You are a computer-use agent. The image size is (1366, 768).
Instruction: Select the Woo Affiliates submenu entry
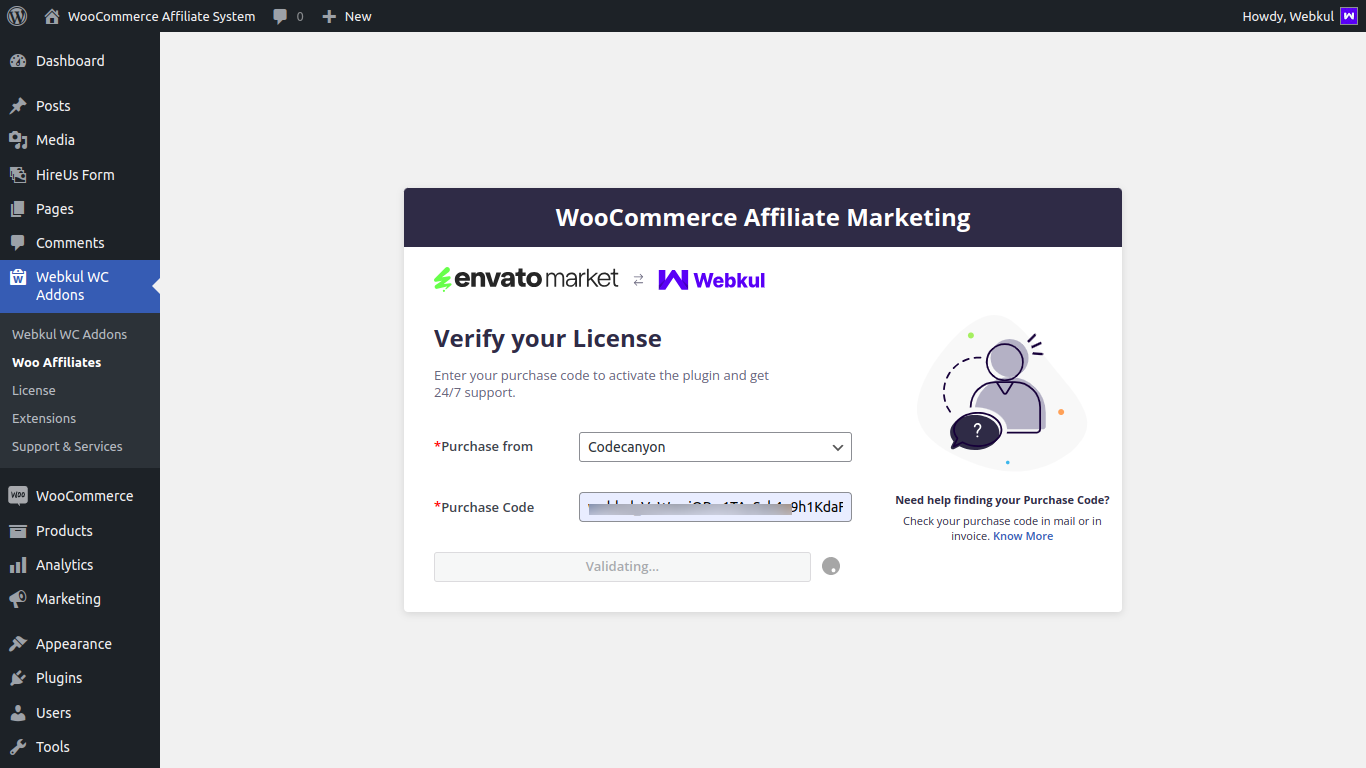click(x=57, y=362)
